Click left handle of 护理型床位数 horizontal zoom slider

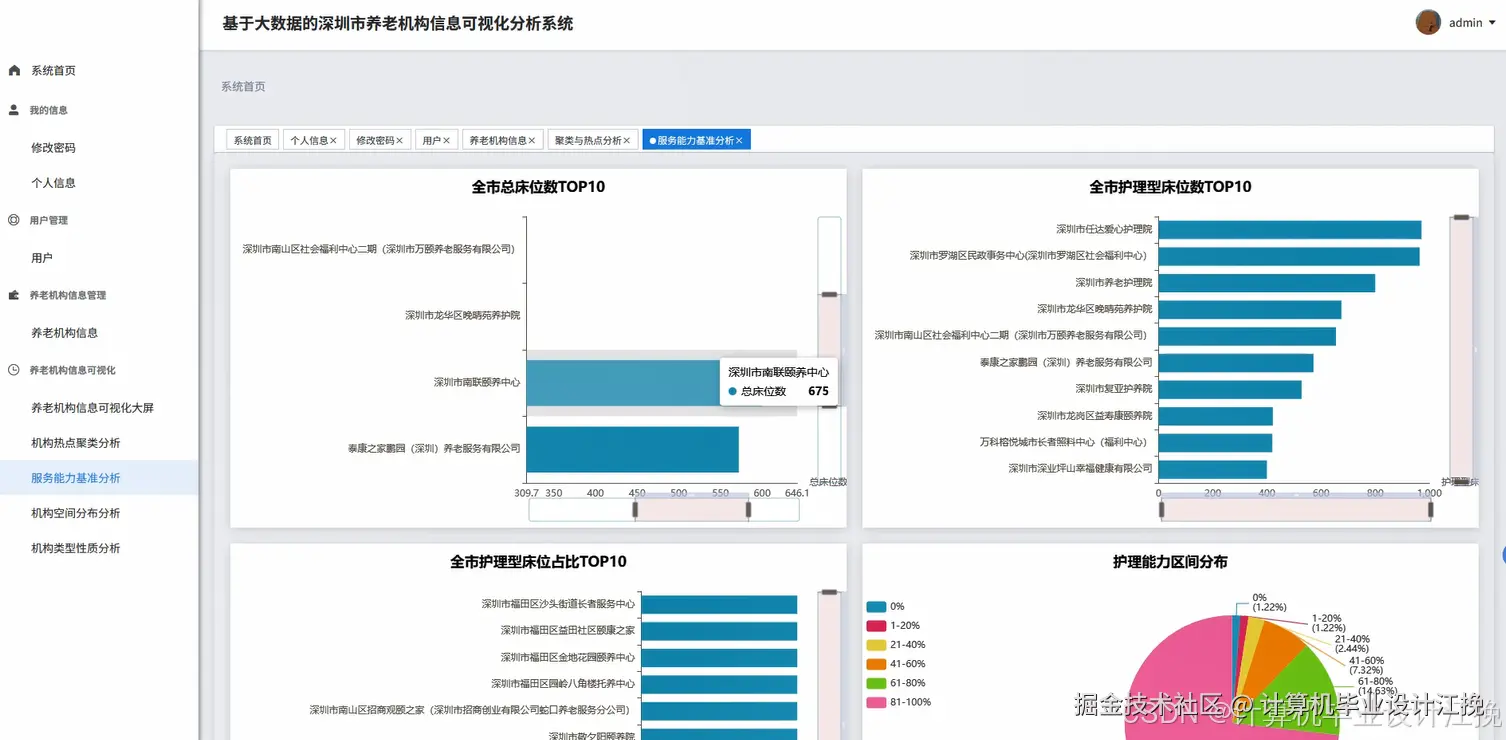(x=1162, y=510)
